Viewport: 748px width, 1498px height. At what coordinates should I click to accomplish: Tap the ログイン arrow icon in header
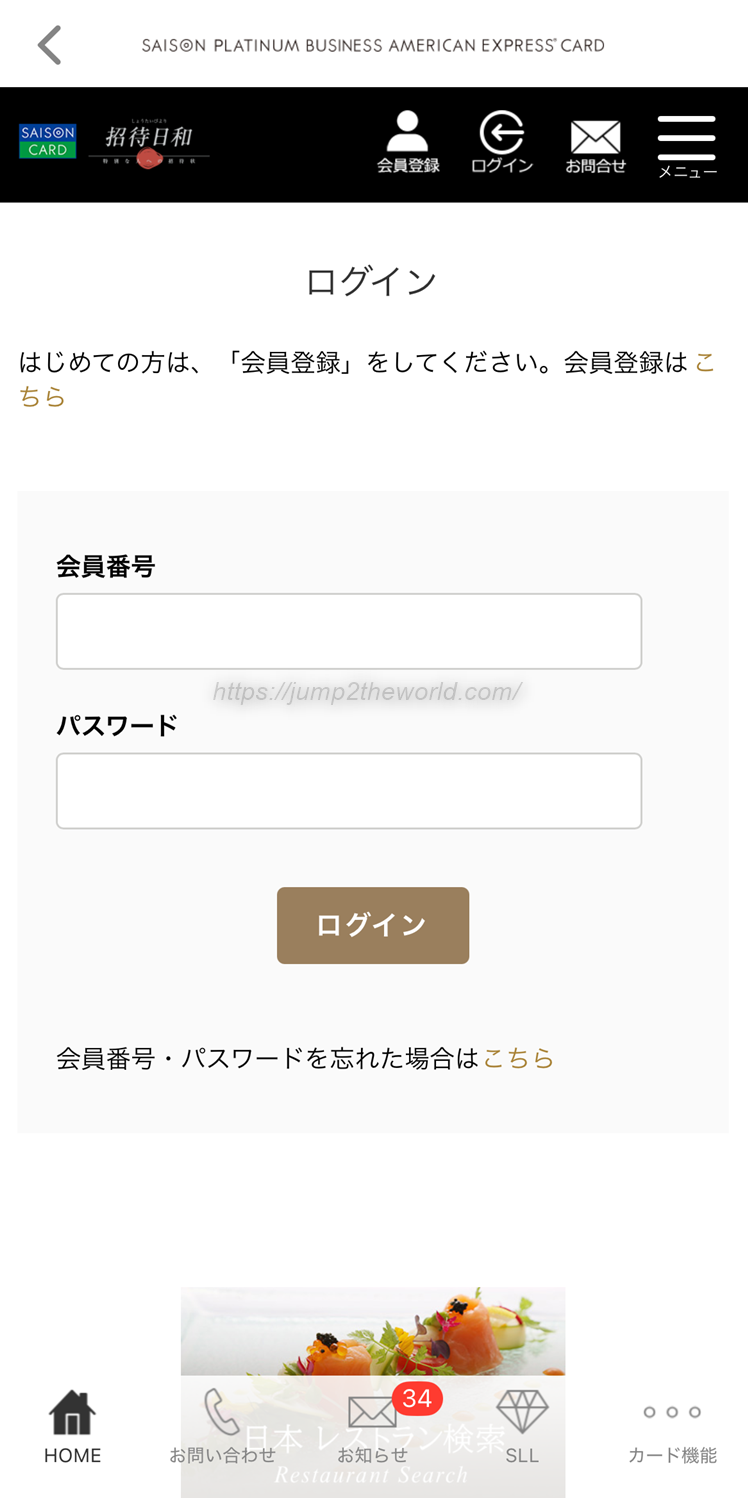coord(501,143)
